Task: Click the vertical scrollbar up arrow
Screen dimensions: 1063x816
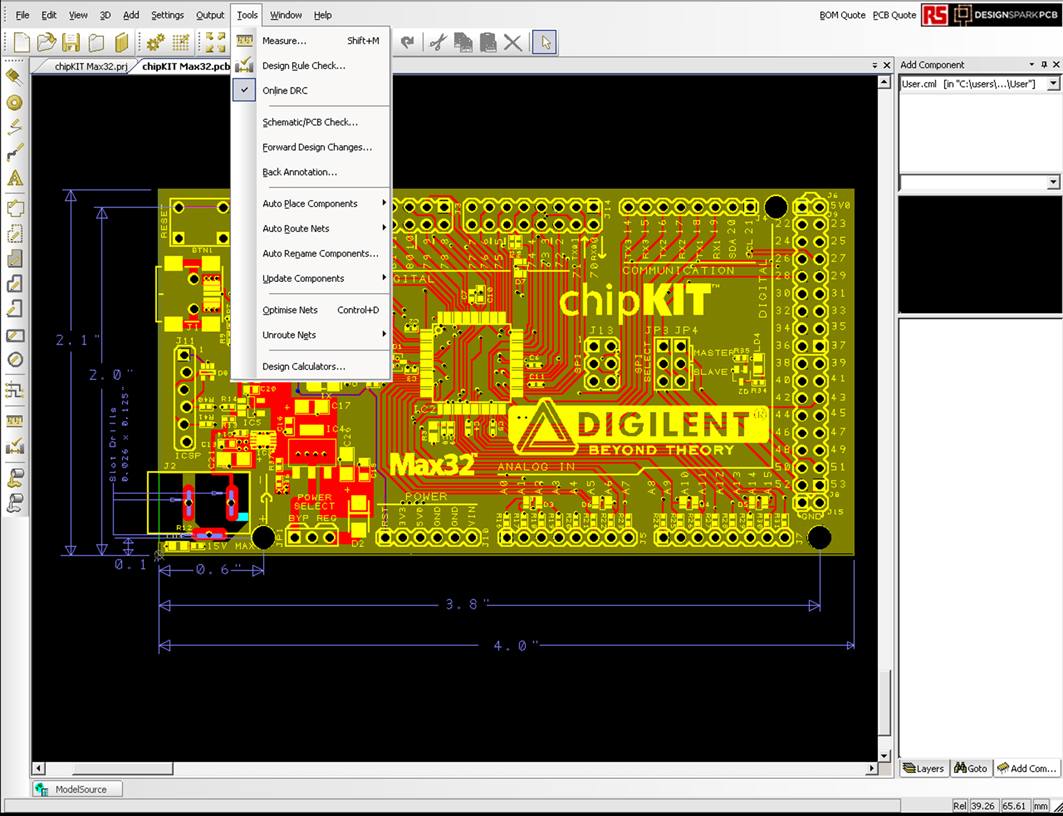Action: (x=884, y=83)
